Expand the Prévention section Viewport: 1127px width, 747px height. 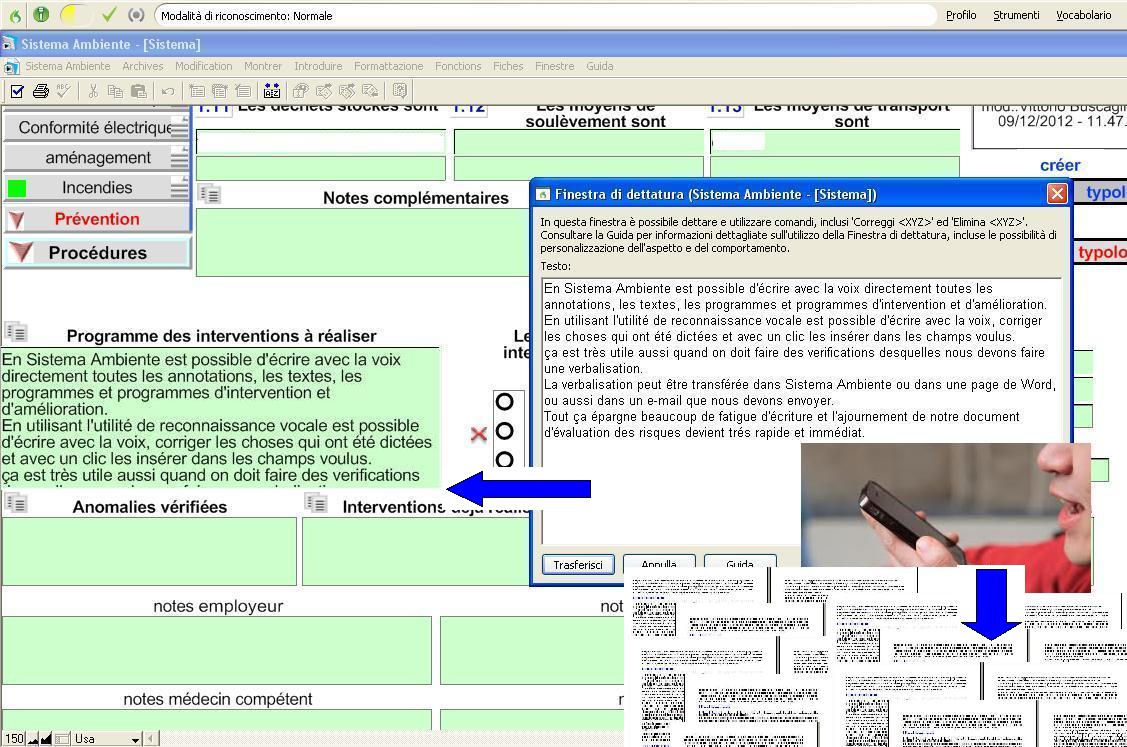click(96, 219)
